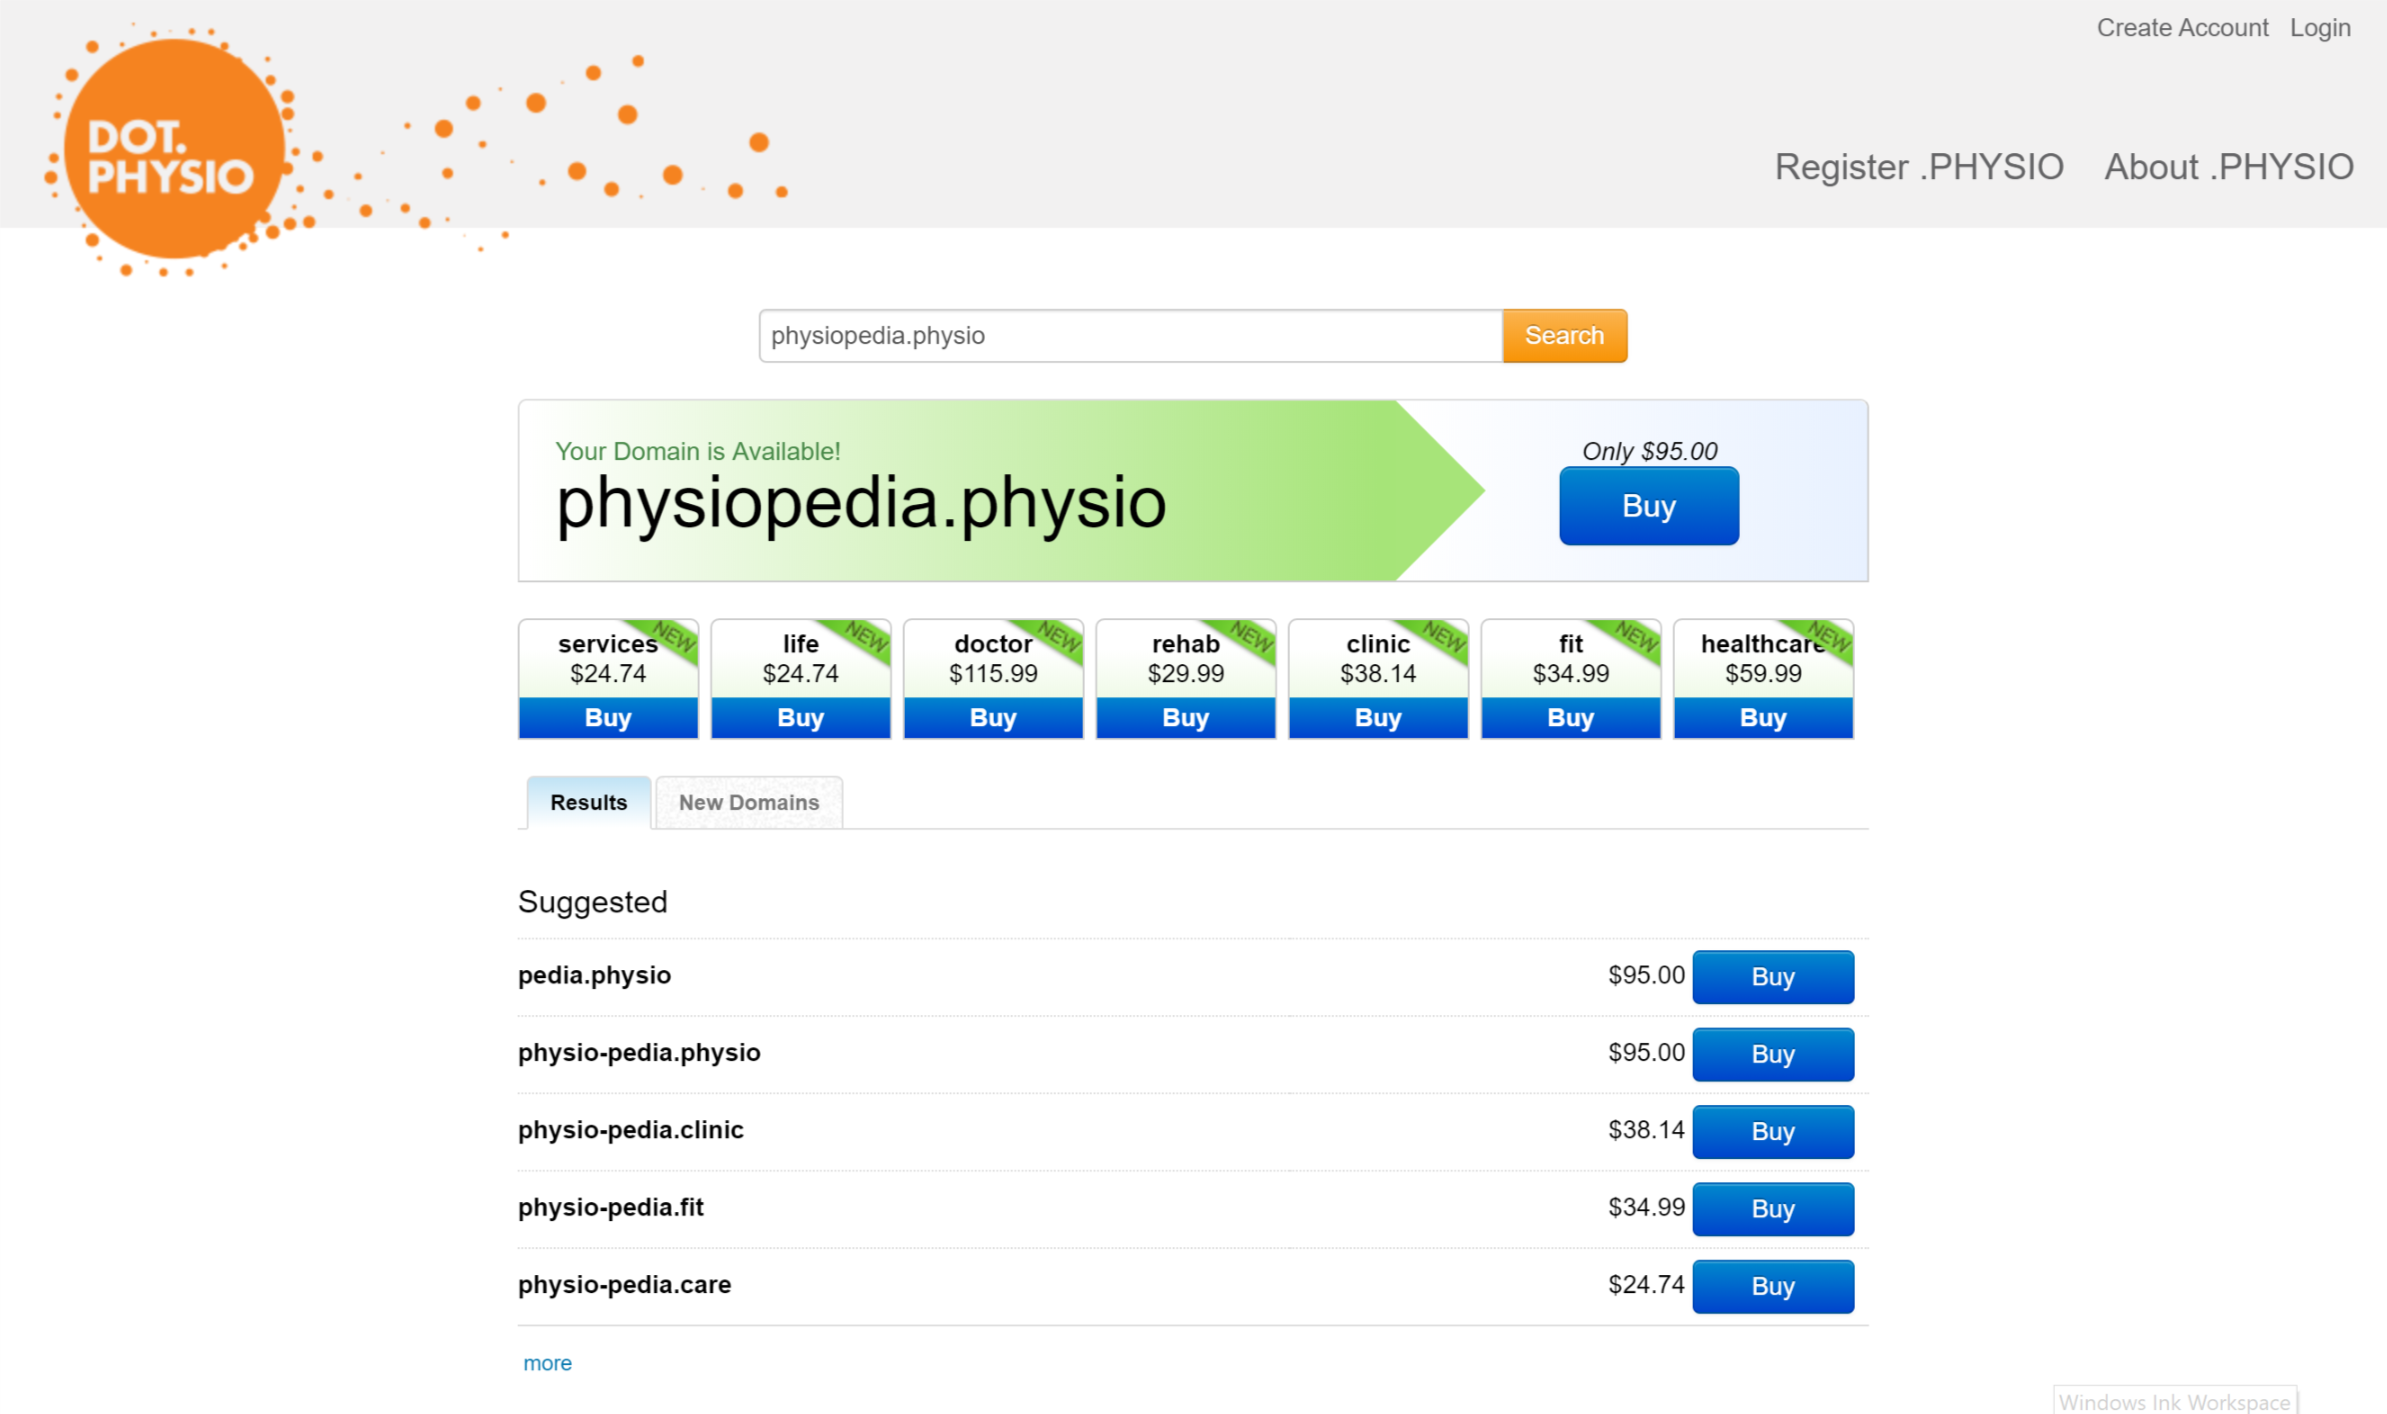
Task: Click the $24.74 price for physio-pedia.care
Action: click(1645, 1284)
